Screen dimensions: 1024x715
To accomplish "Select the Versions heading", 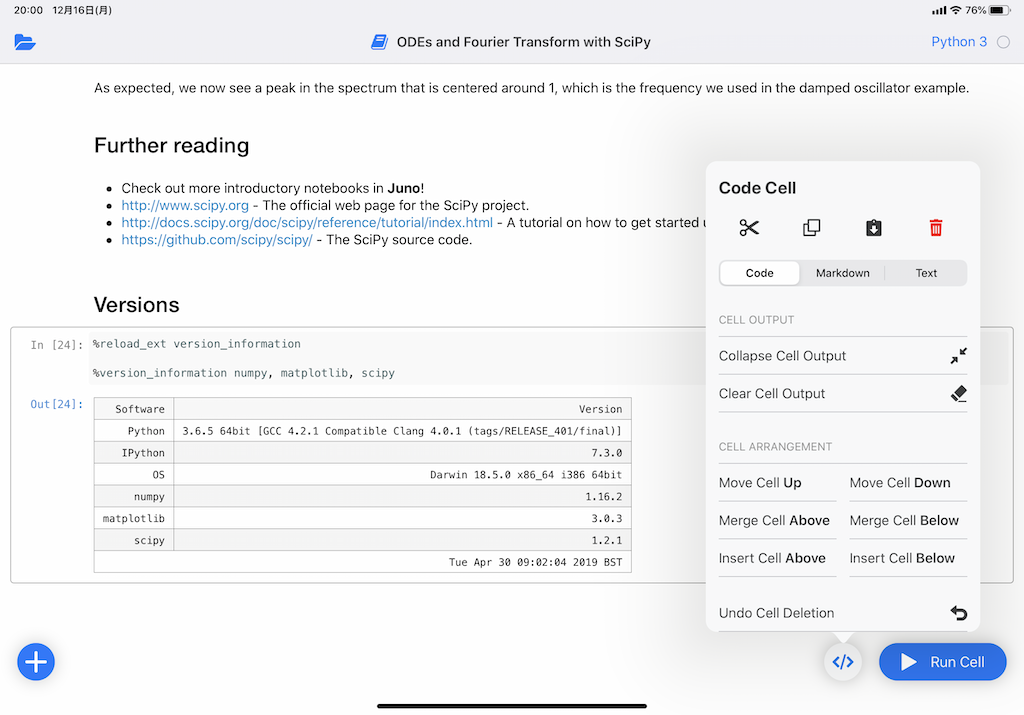I will click(136, 305).
